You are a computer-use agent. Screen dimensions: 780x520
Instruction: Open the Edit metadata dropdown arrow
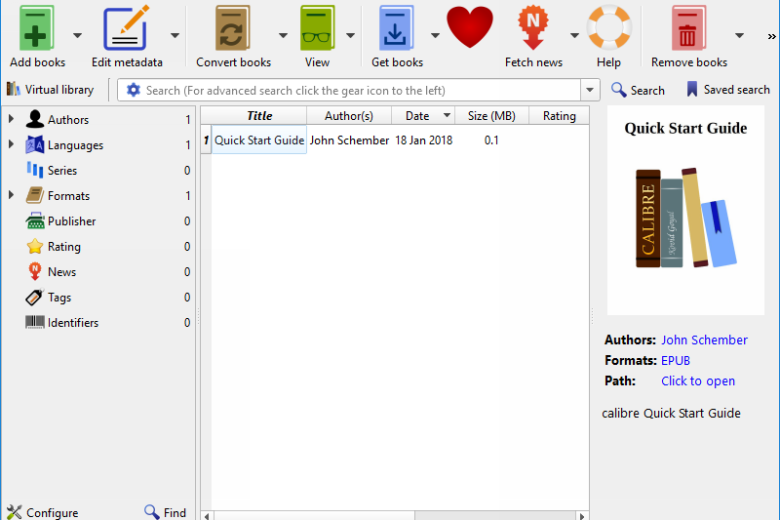pos(175,35)
